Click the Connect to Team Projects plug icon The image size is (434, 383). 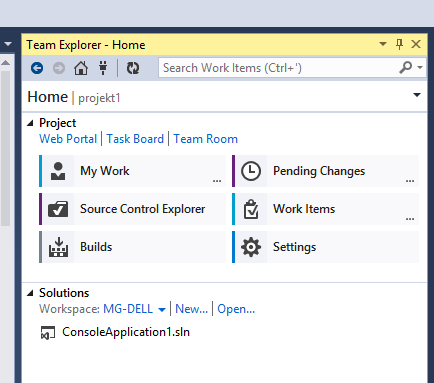click(x=103, y=68)
